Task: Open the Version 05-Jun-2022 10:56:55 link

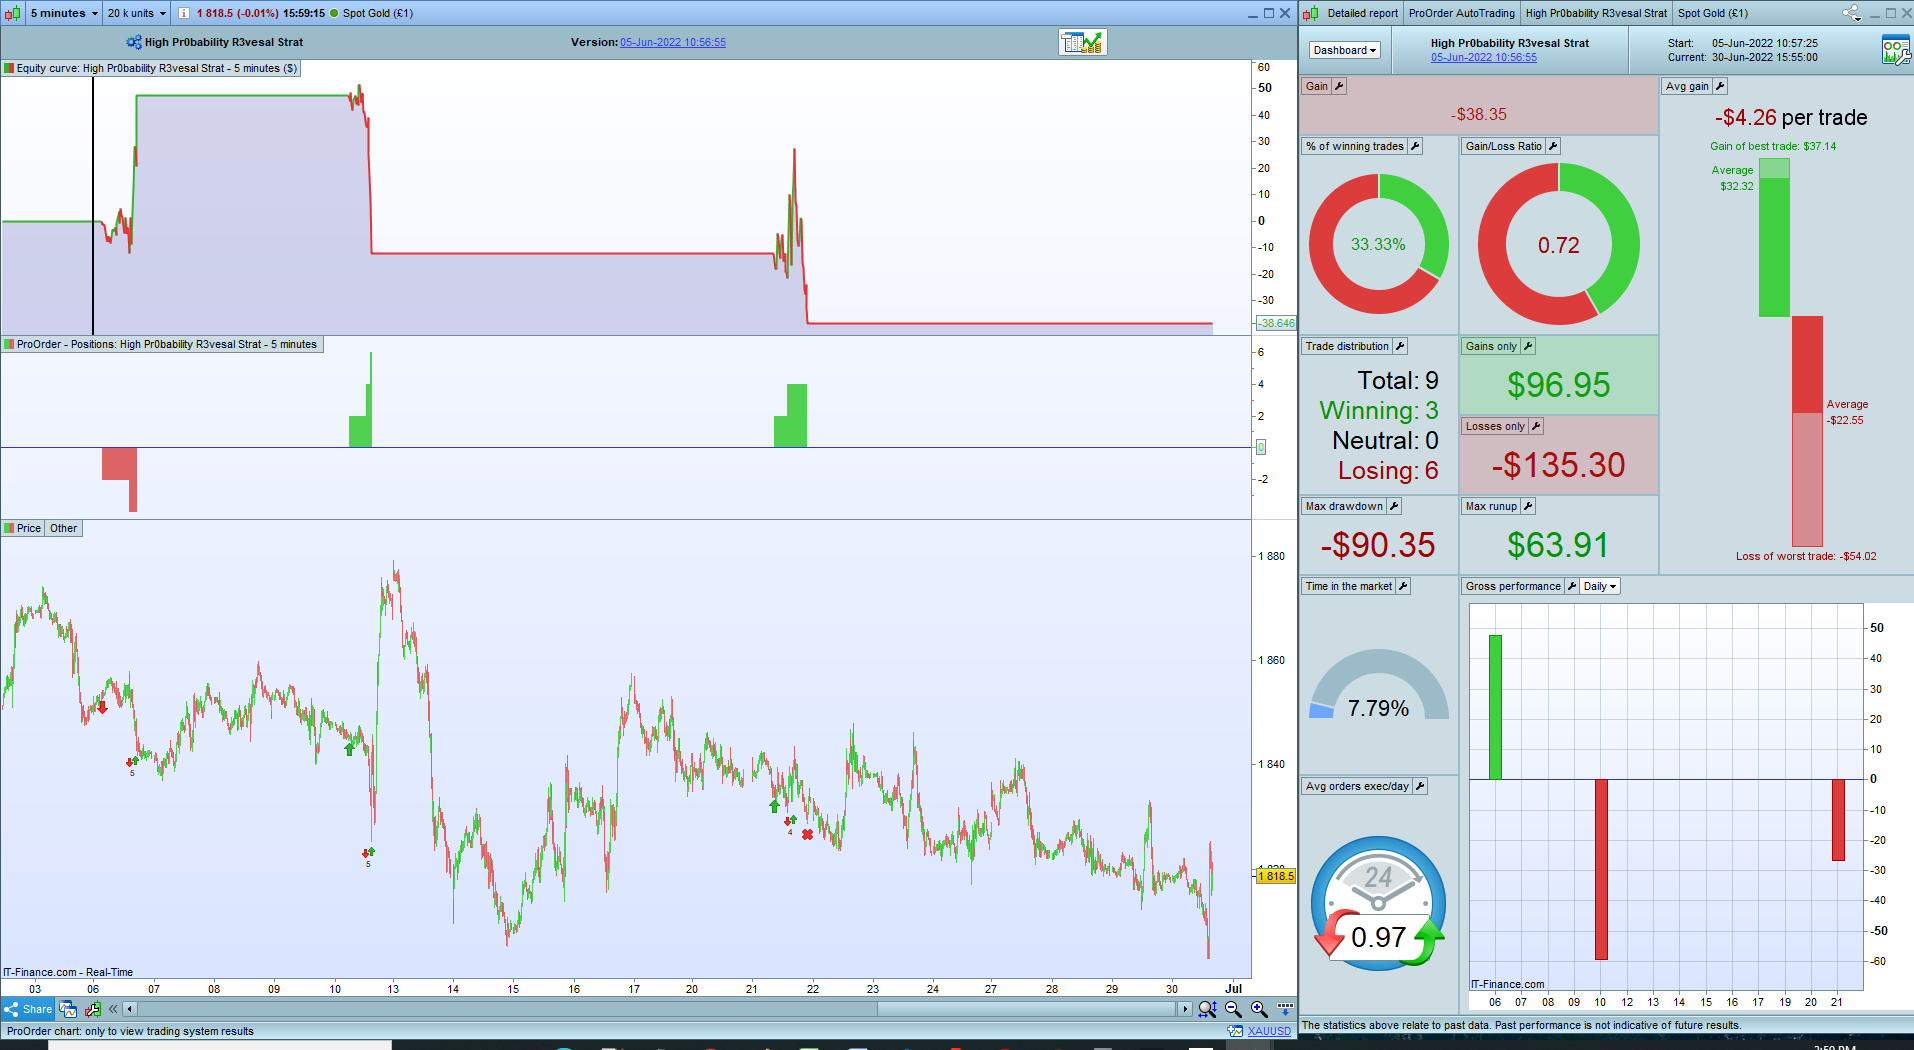Action: [x=673, y=42]
